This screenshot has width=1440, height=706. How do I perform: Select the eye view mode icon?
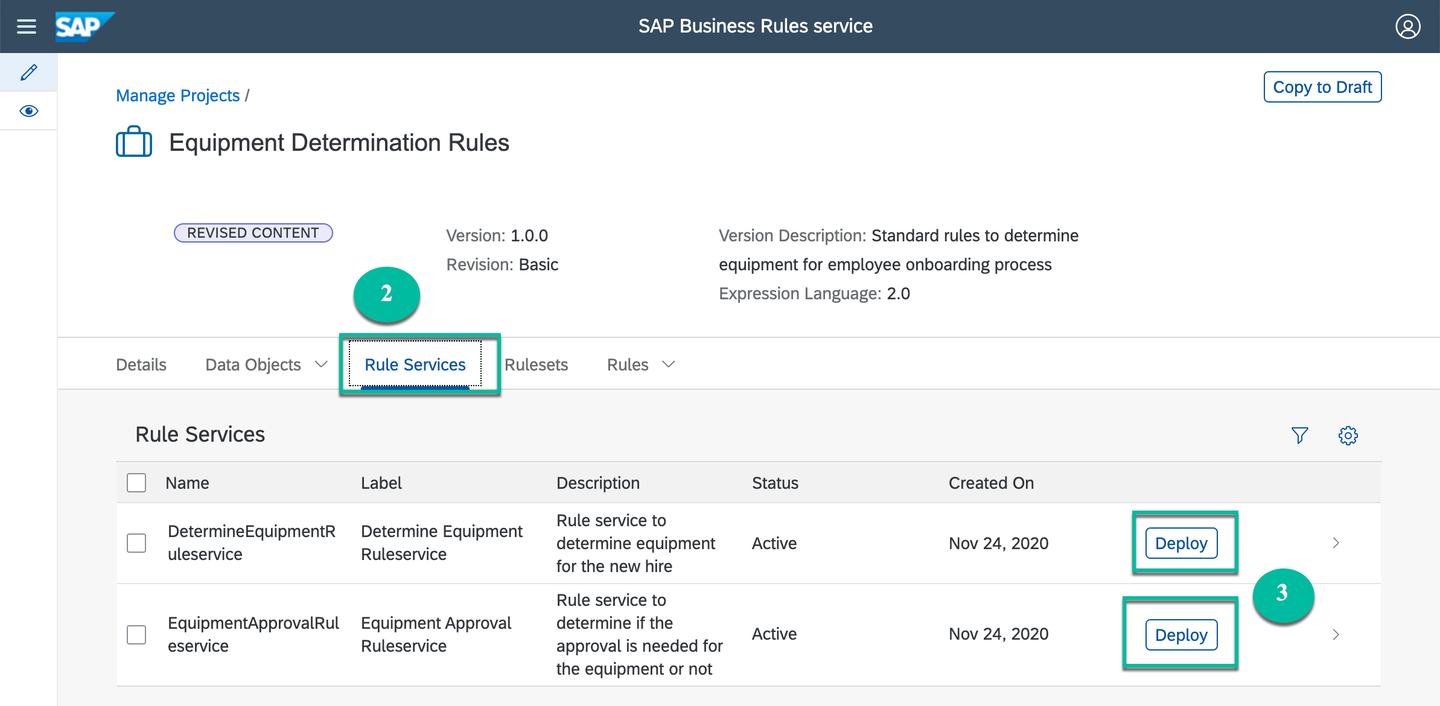pos(29,111)
